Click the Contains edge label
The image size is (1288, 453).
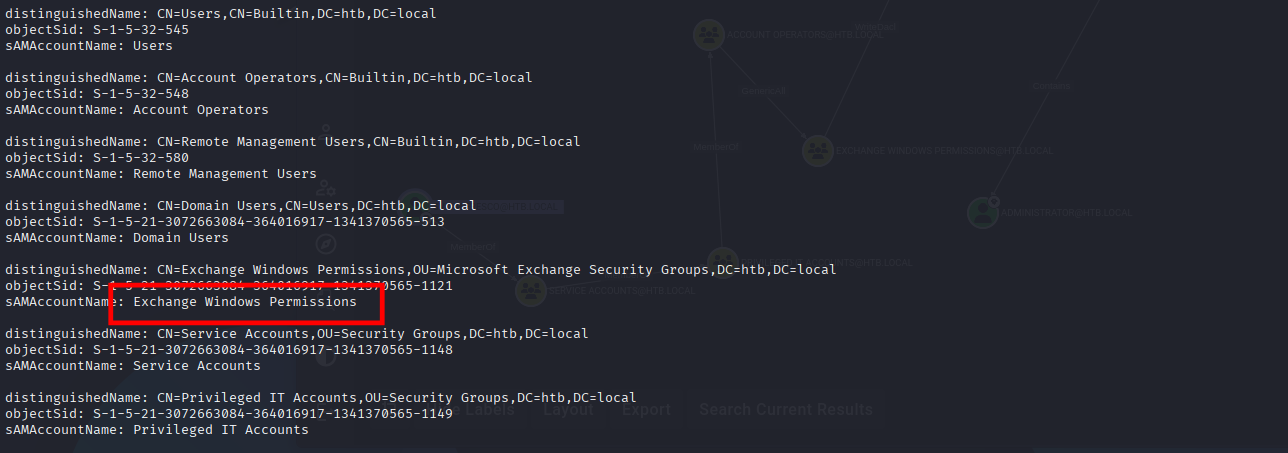click(x=1051, y=87)
